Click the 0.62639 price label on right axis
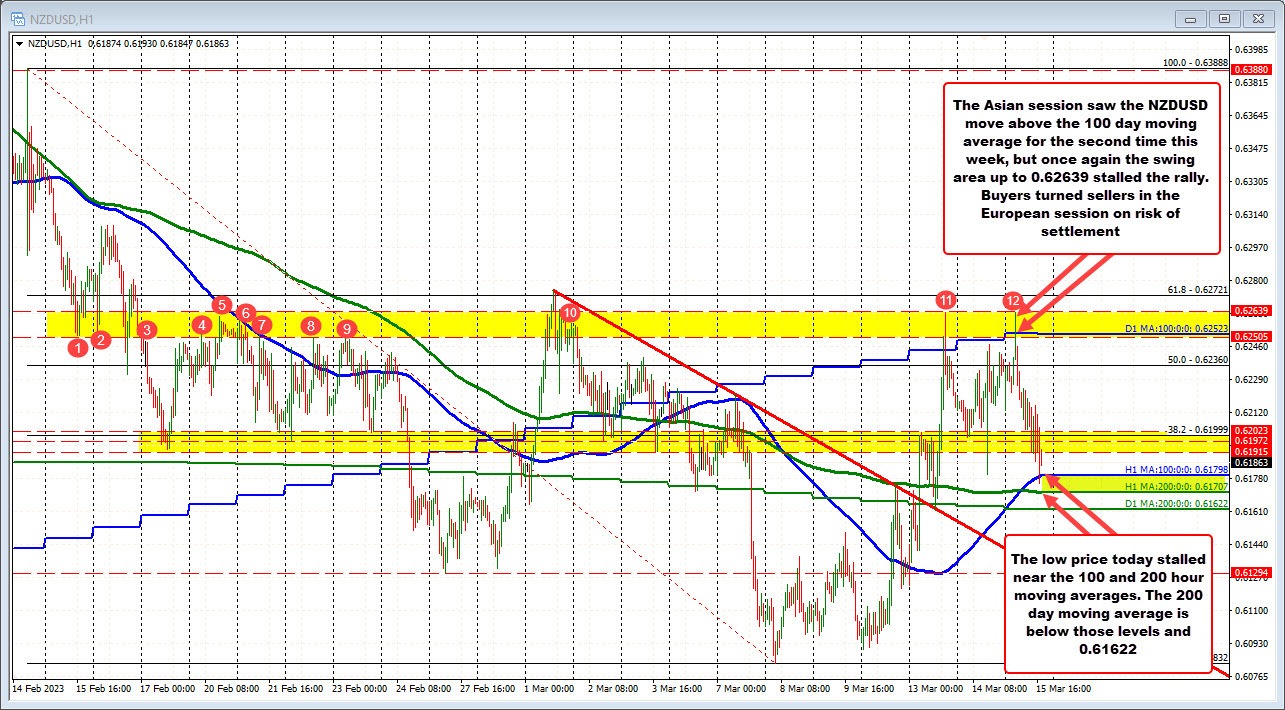1285x710 pixels. pos(1249,310)
